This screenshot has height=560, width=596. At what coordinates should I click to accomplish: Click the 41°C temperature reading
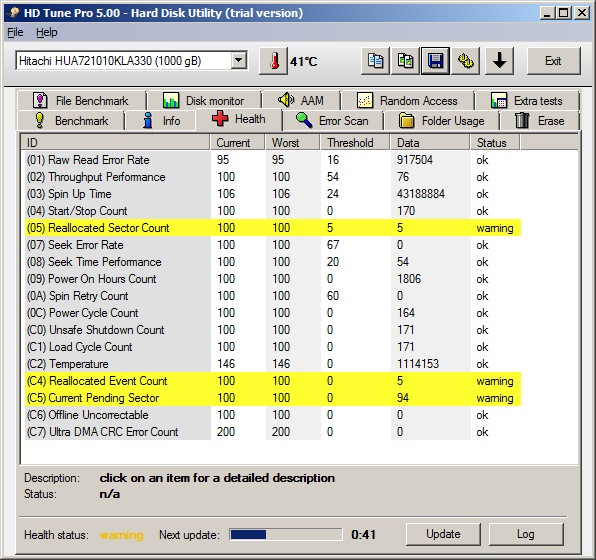tap(303, 62)
